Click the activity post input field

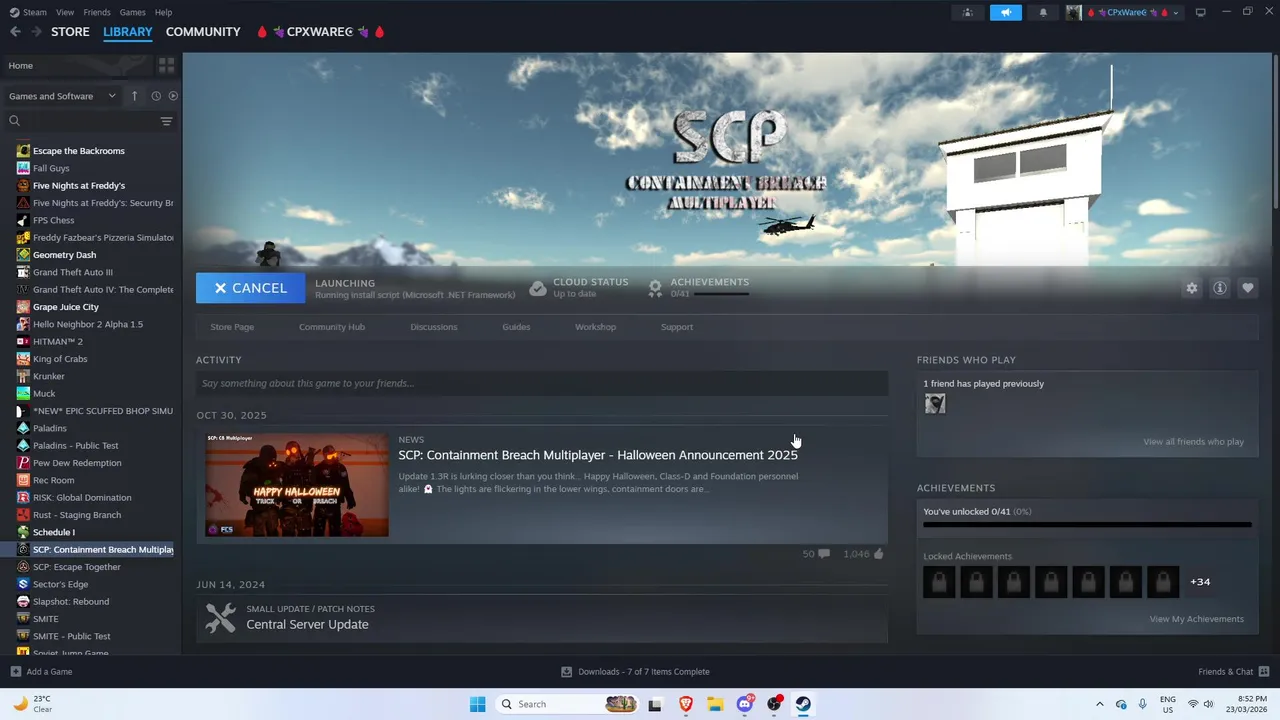click(x=542, y=383)
